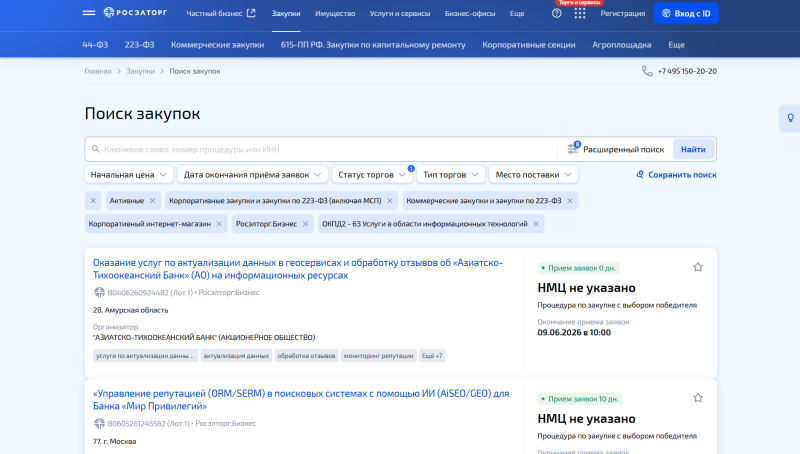
Task: Open the Имущество top menu item
Action: click(x=335, y=13)
